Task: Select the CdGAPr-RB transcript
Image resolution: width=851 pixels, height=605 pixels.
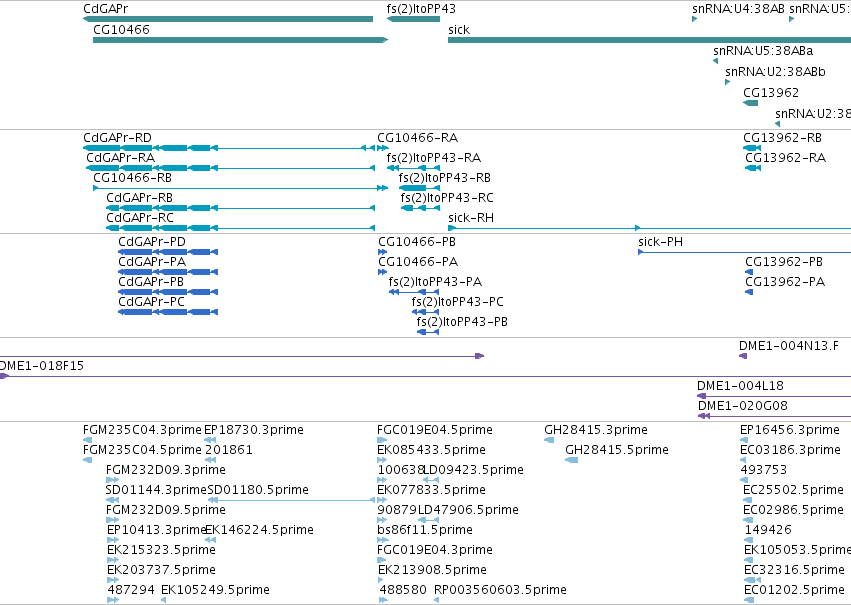Action: (x=240, y=208)
